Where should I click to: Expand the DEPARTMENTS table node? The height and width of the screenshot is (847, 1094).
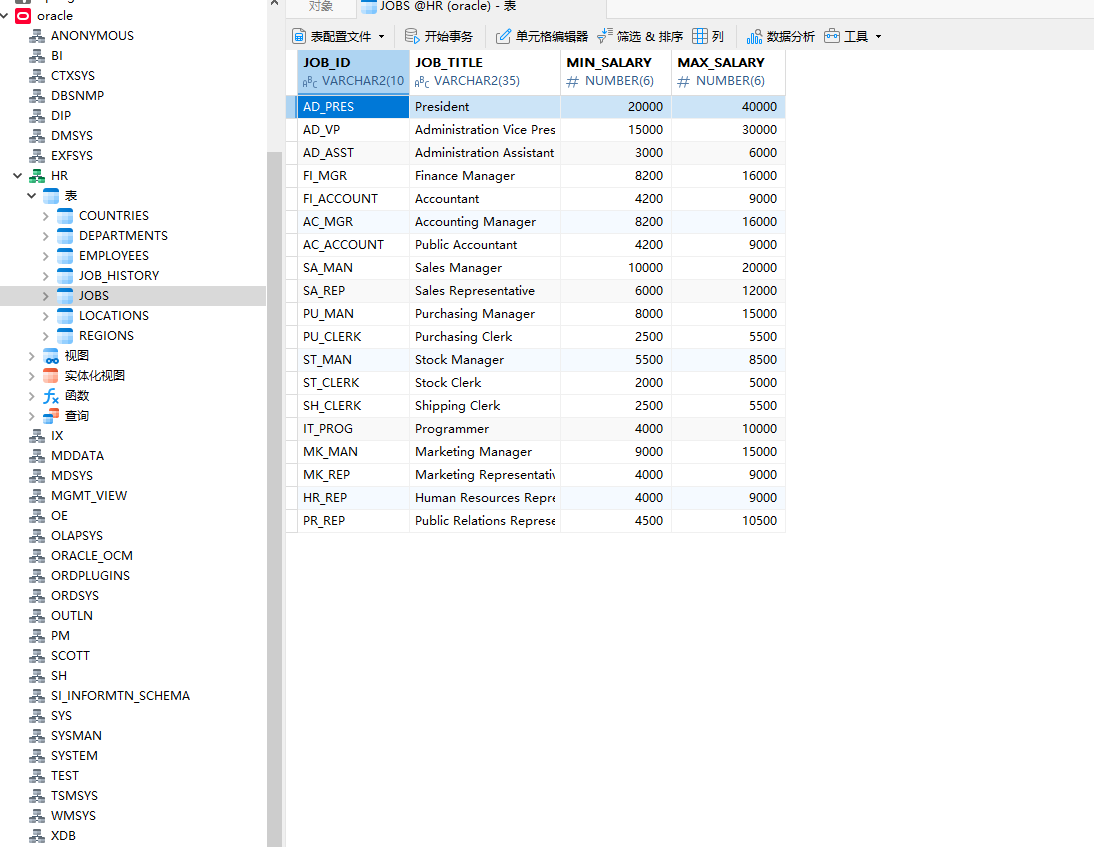coord(45,236)
